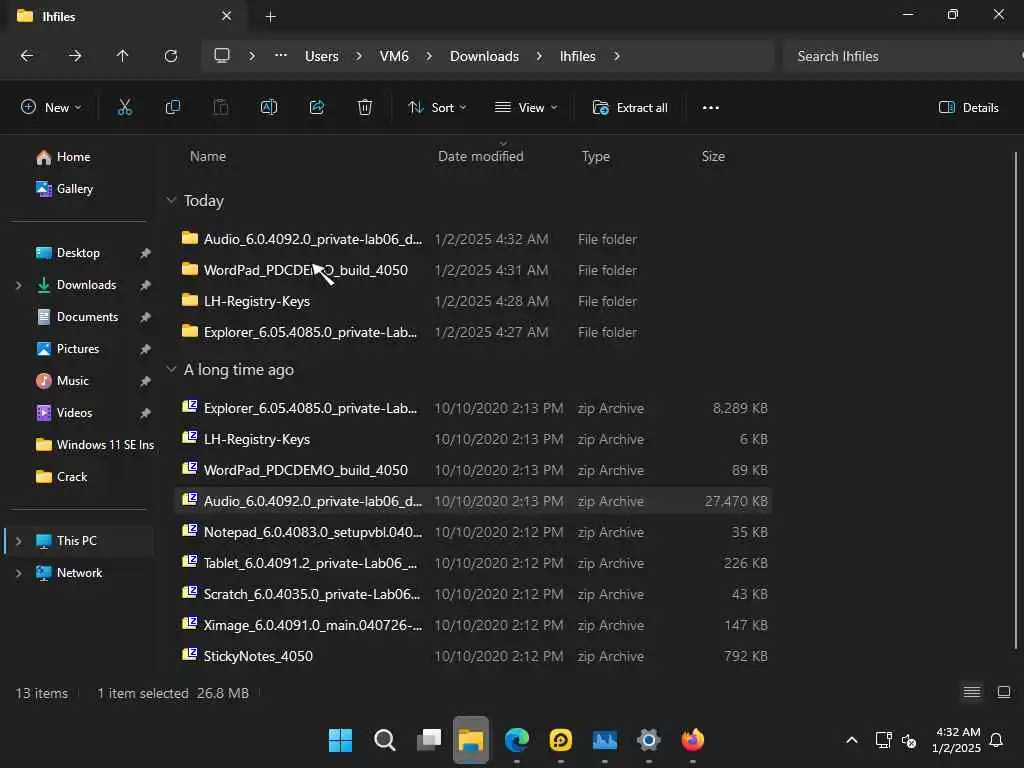Open chevron after lhfiles breadcrumb
Viewport: 1024px width, 768px height.
click(x=616, y=56)
